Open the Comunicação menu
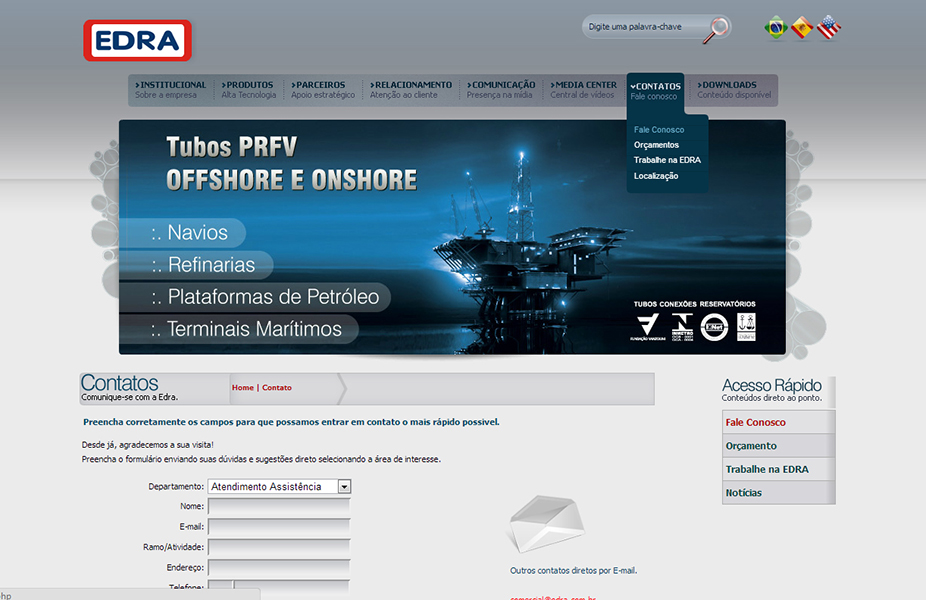 coord(501,90)
